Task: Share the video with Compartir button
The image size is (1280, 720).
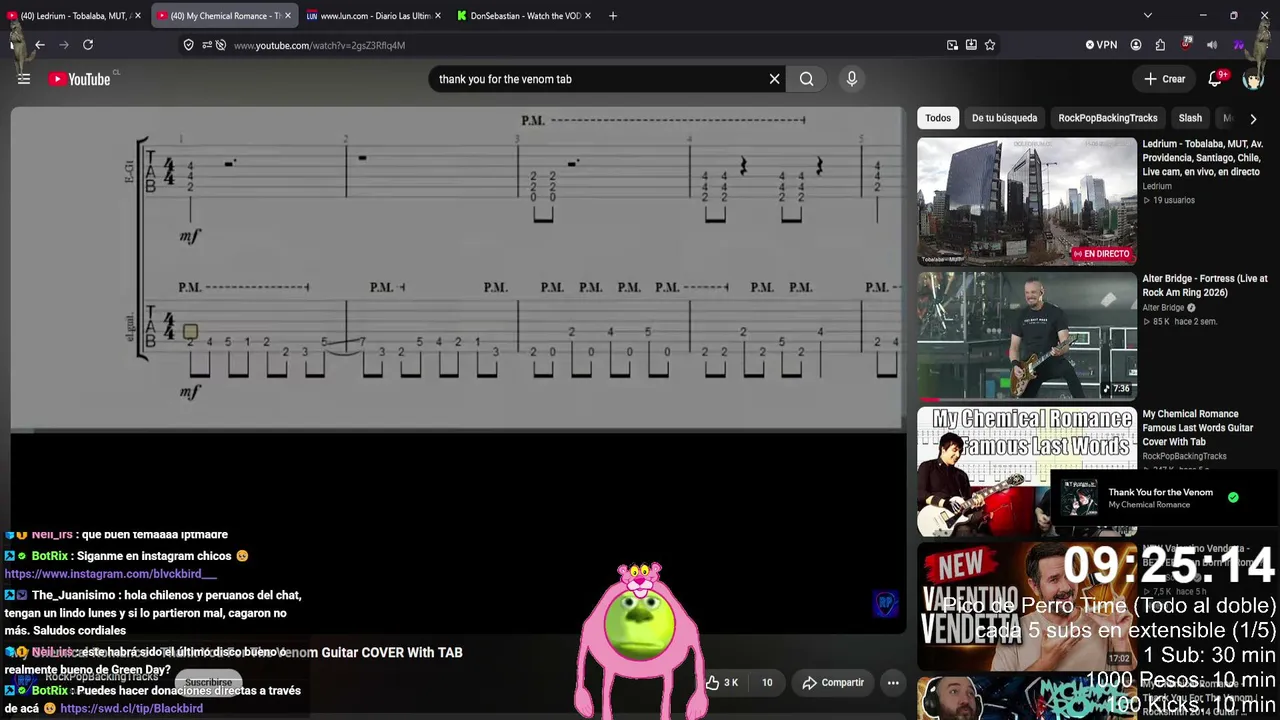Action: [x=833, y=683]
